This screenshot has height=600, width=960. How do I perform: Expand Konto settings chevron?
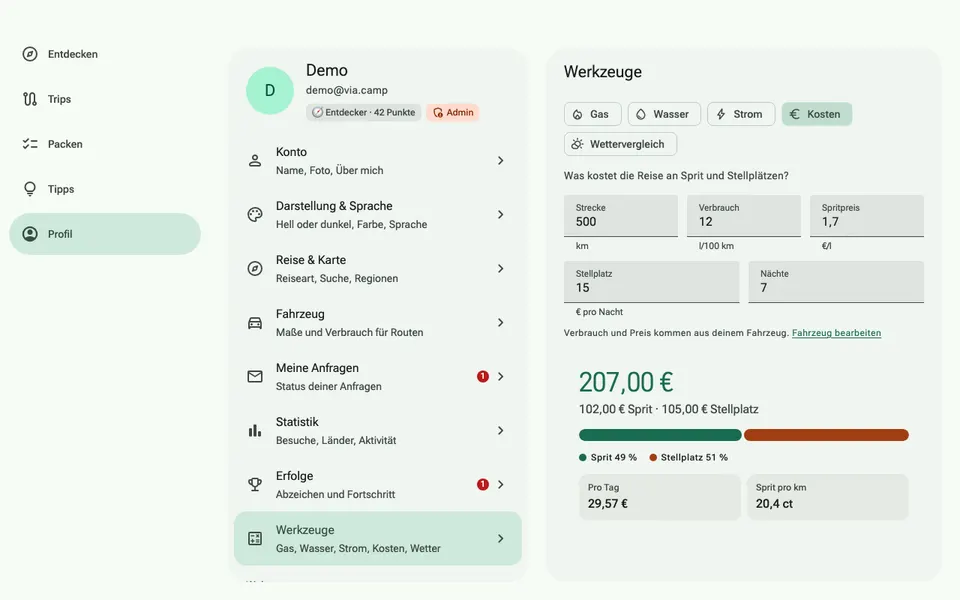coord(500,160)
